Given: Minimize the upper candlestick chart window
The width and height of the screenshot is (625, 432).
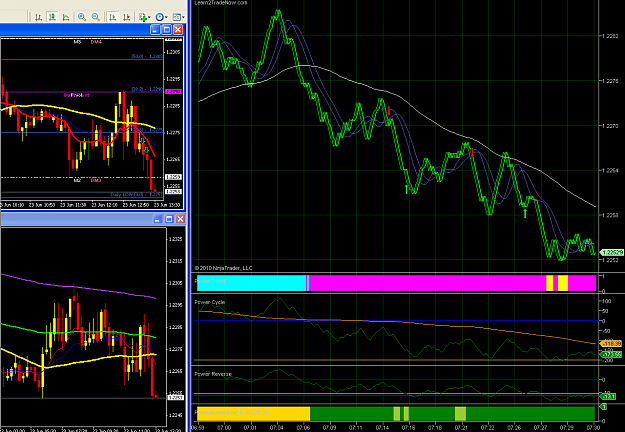Looking at the screenshot, I should pos(155,29).
